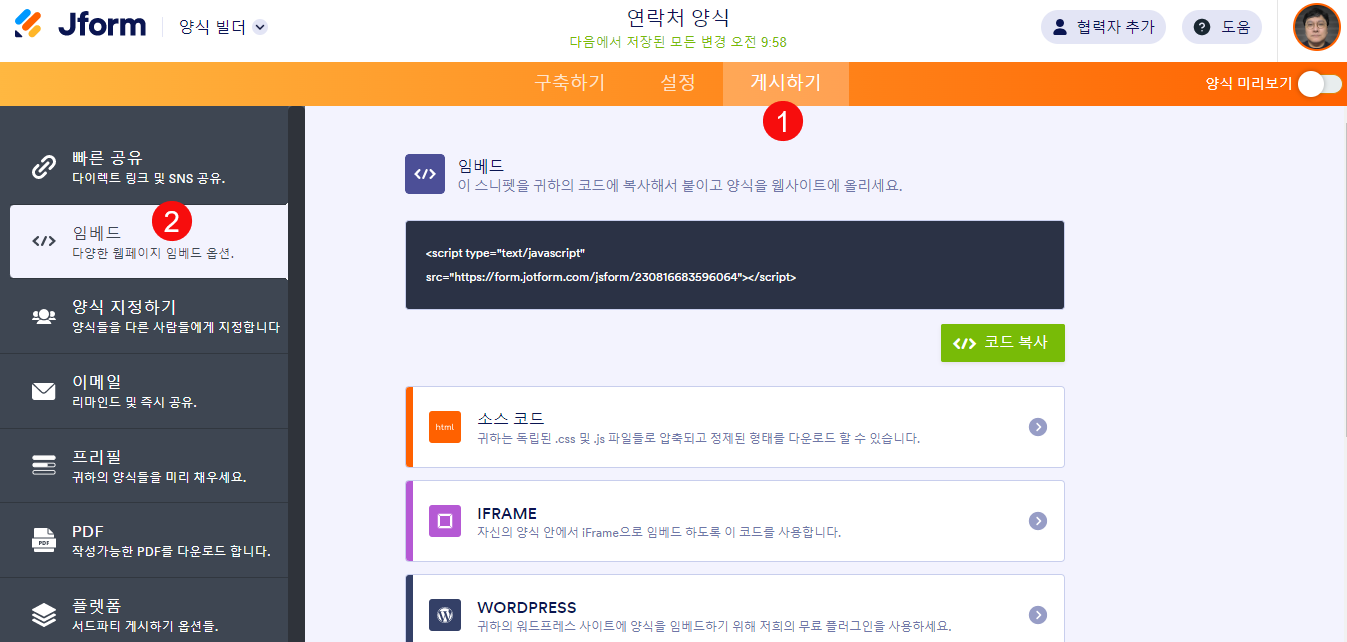Click the PDF file icon in sidebar
1347x642 pixels.
coord(44,540)
